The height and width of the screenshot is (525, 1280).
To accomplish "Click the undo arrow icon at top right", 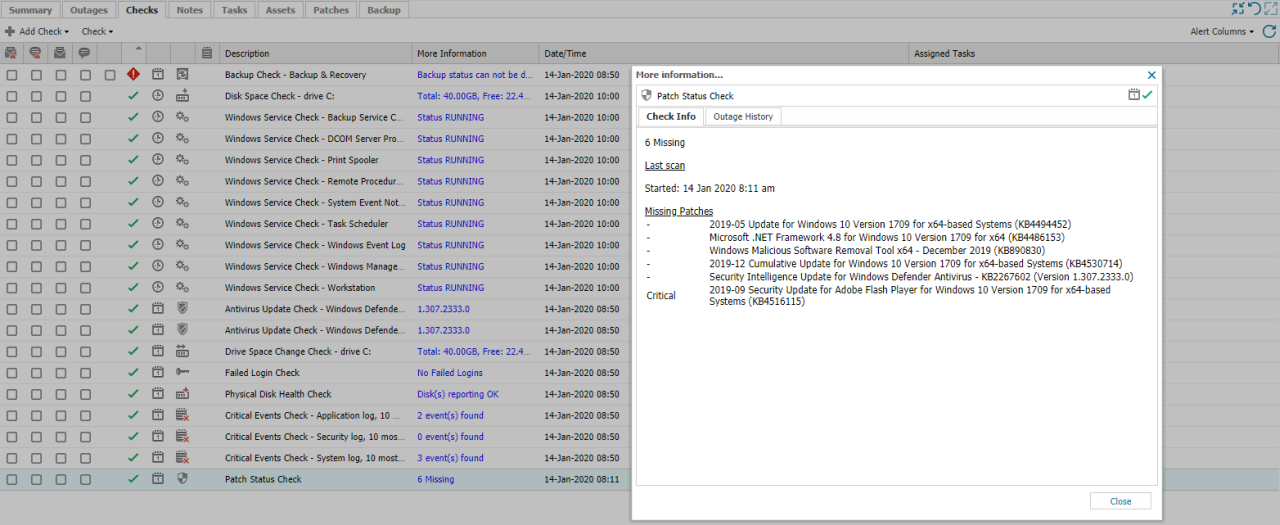I will point(1254,9).
